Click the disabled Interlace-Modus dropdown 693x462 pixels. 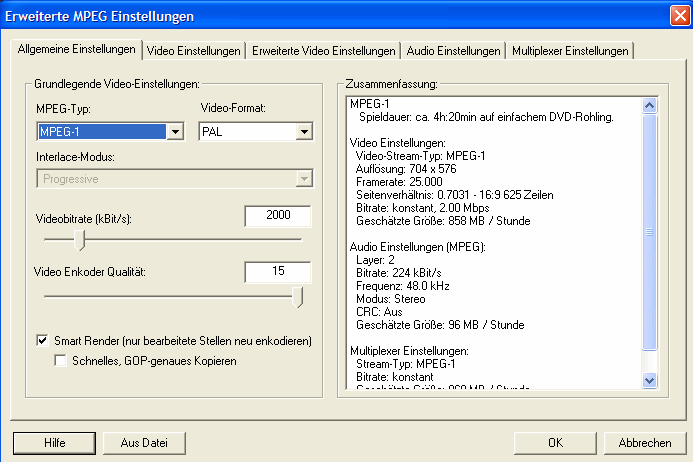point(174,178)
